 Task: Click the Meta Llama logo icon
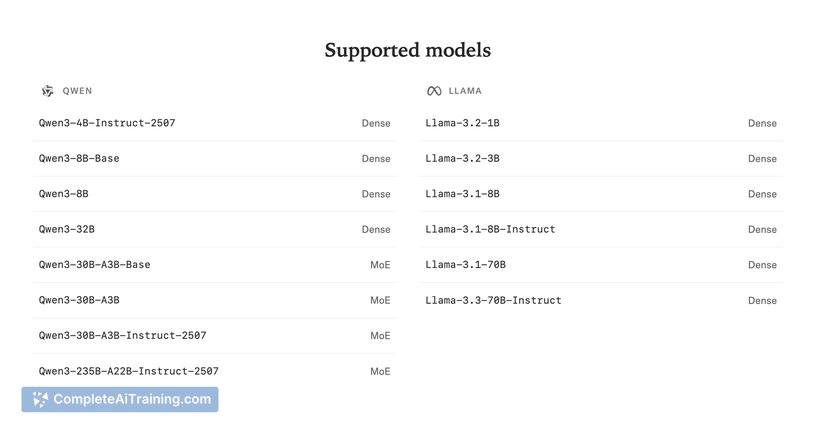pyautogui.click(x=434, y=91)
